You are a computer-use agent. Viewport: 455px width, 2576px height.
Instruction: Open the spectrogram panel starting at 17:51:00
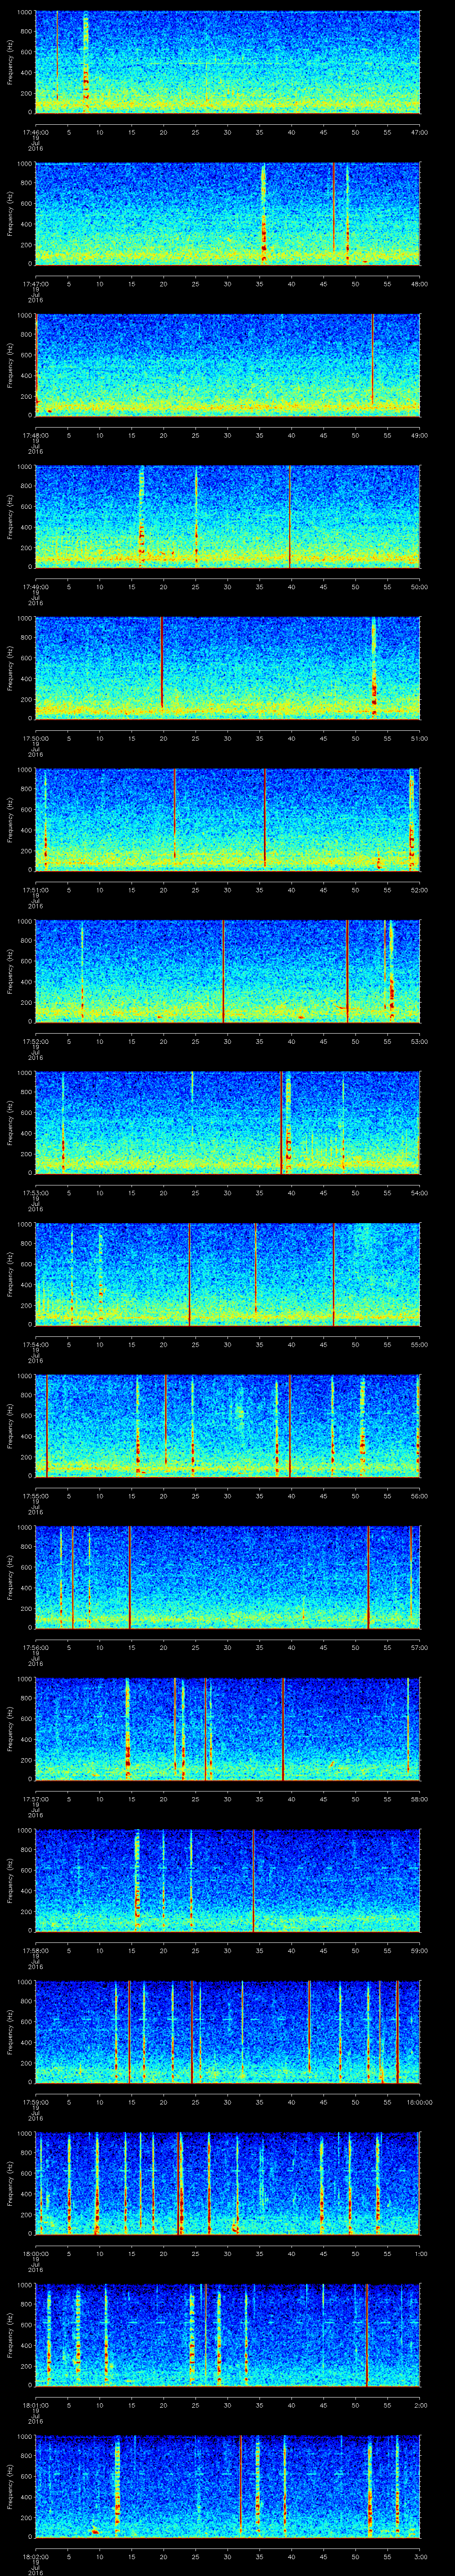pyautogui.click(x=228, y=820)
